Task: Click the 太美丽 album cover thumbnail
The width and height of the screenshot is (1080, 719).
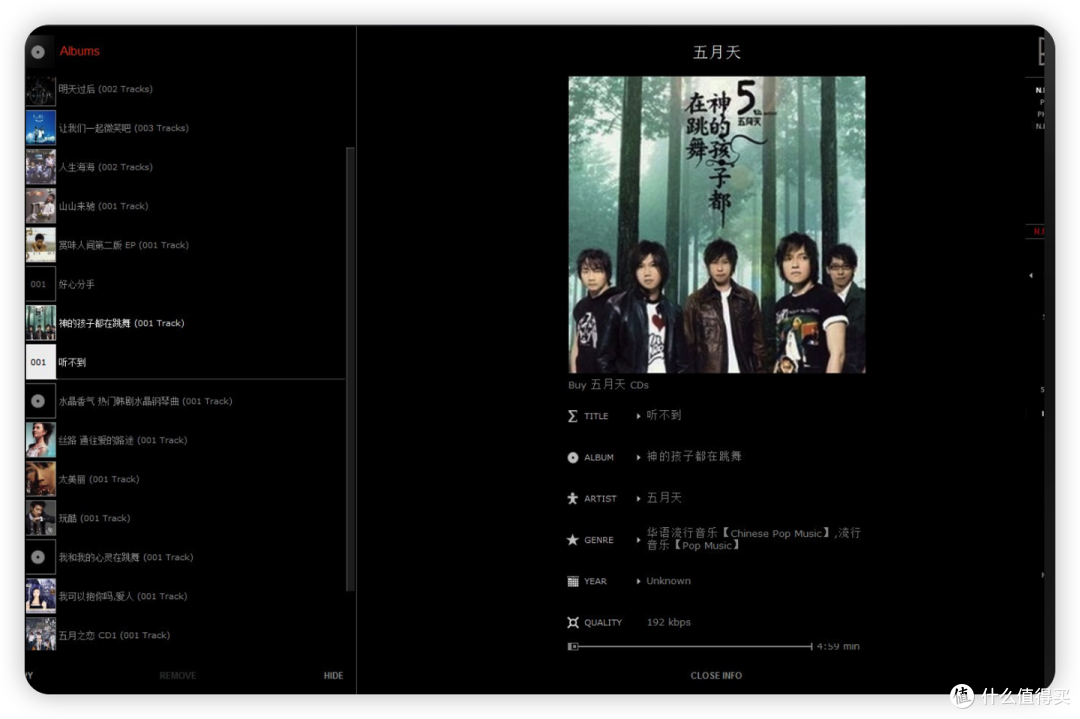Action: click(41, 479)
